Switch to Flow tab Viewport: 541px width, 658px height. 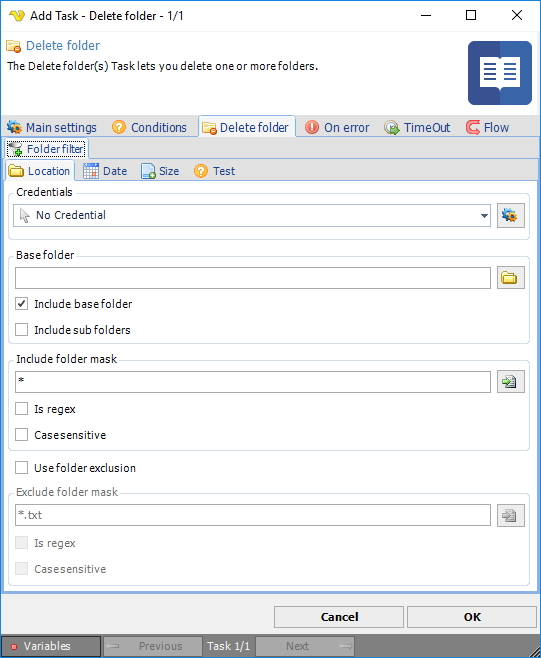click(x=488, y=127)
